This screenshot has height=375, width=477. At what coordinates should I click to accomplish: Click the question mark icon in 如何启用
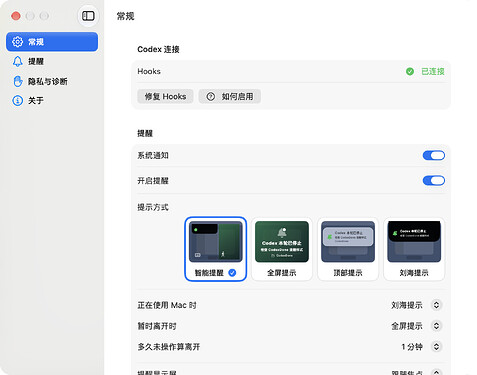211,96
